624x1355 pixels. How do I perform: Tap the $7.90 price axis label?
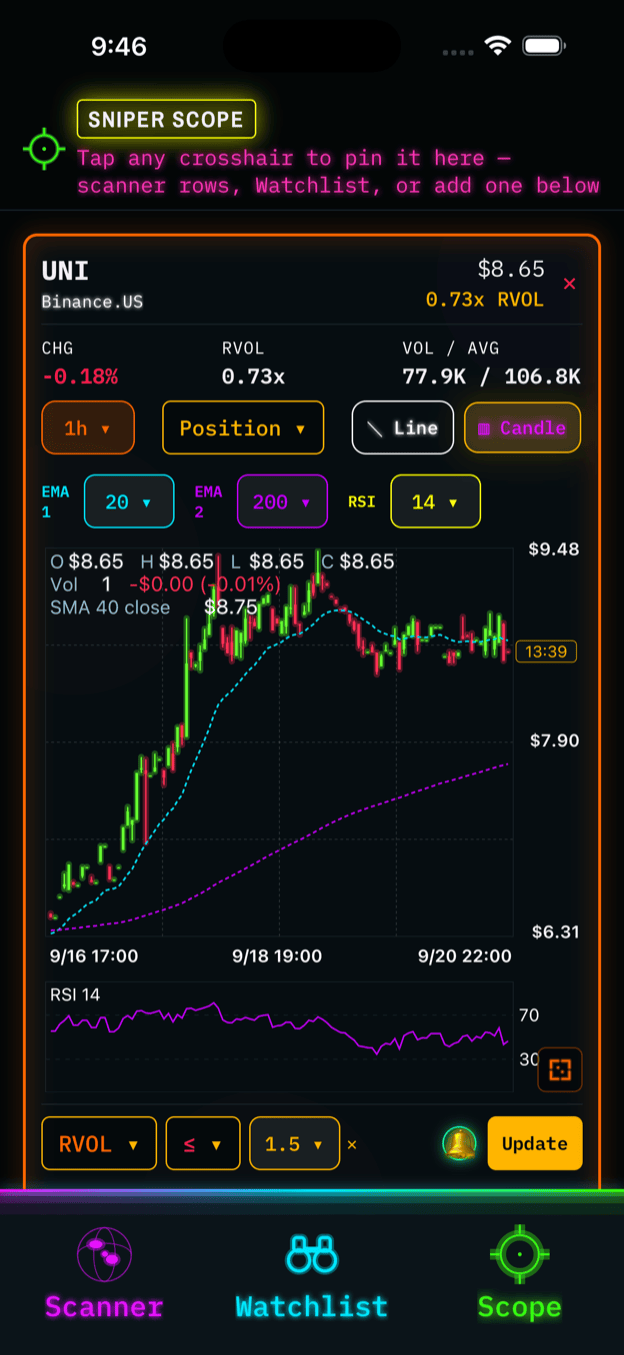click(x=555, y=740)
